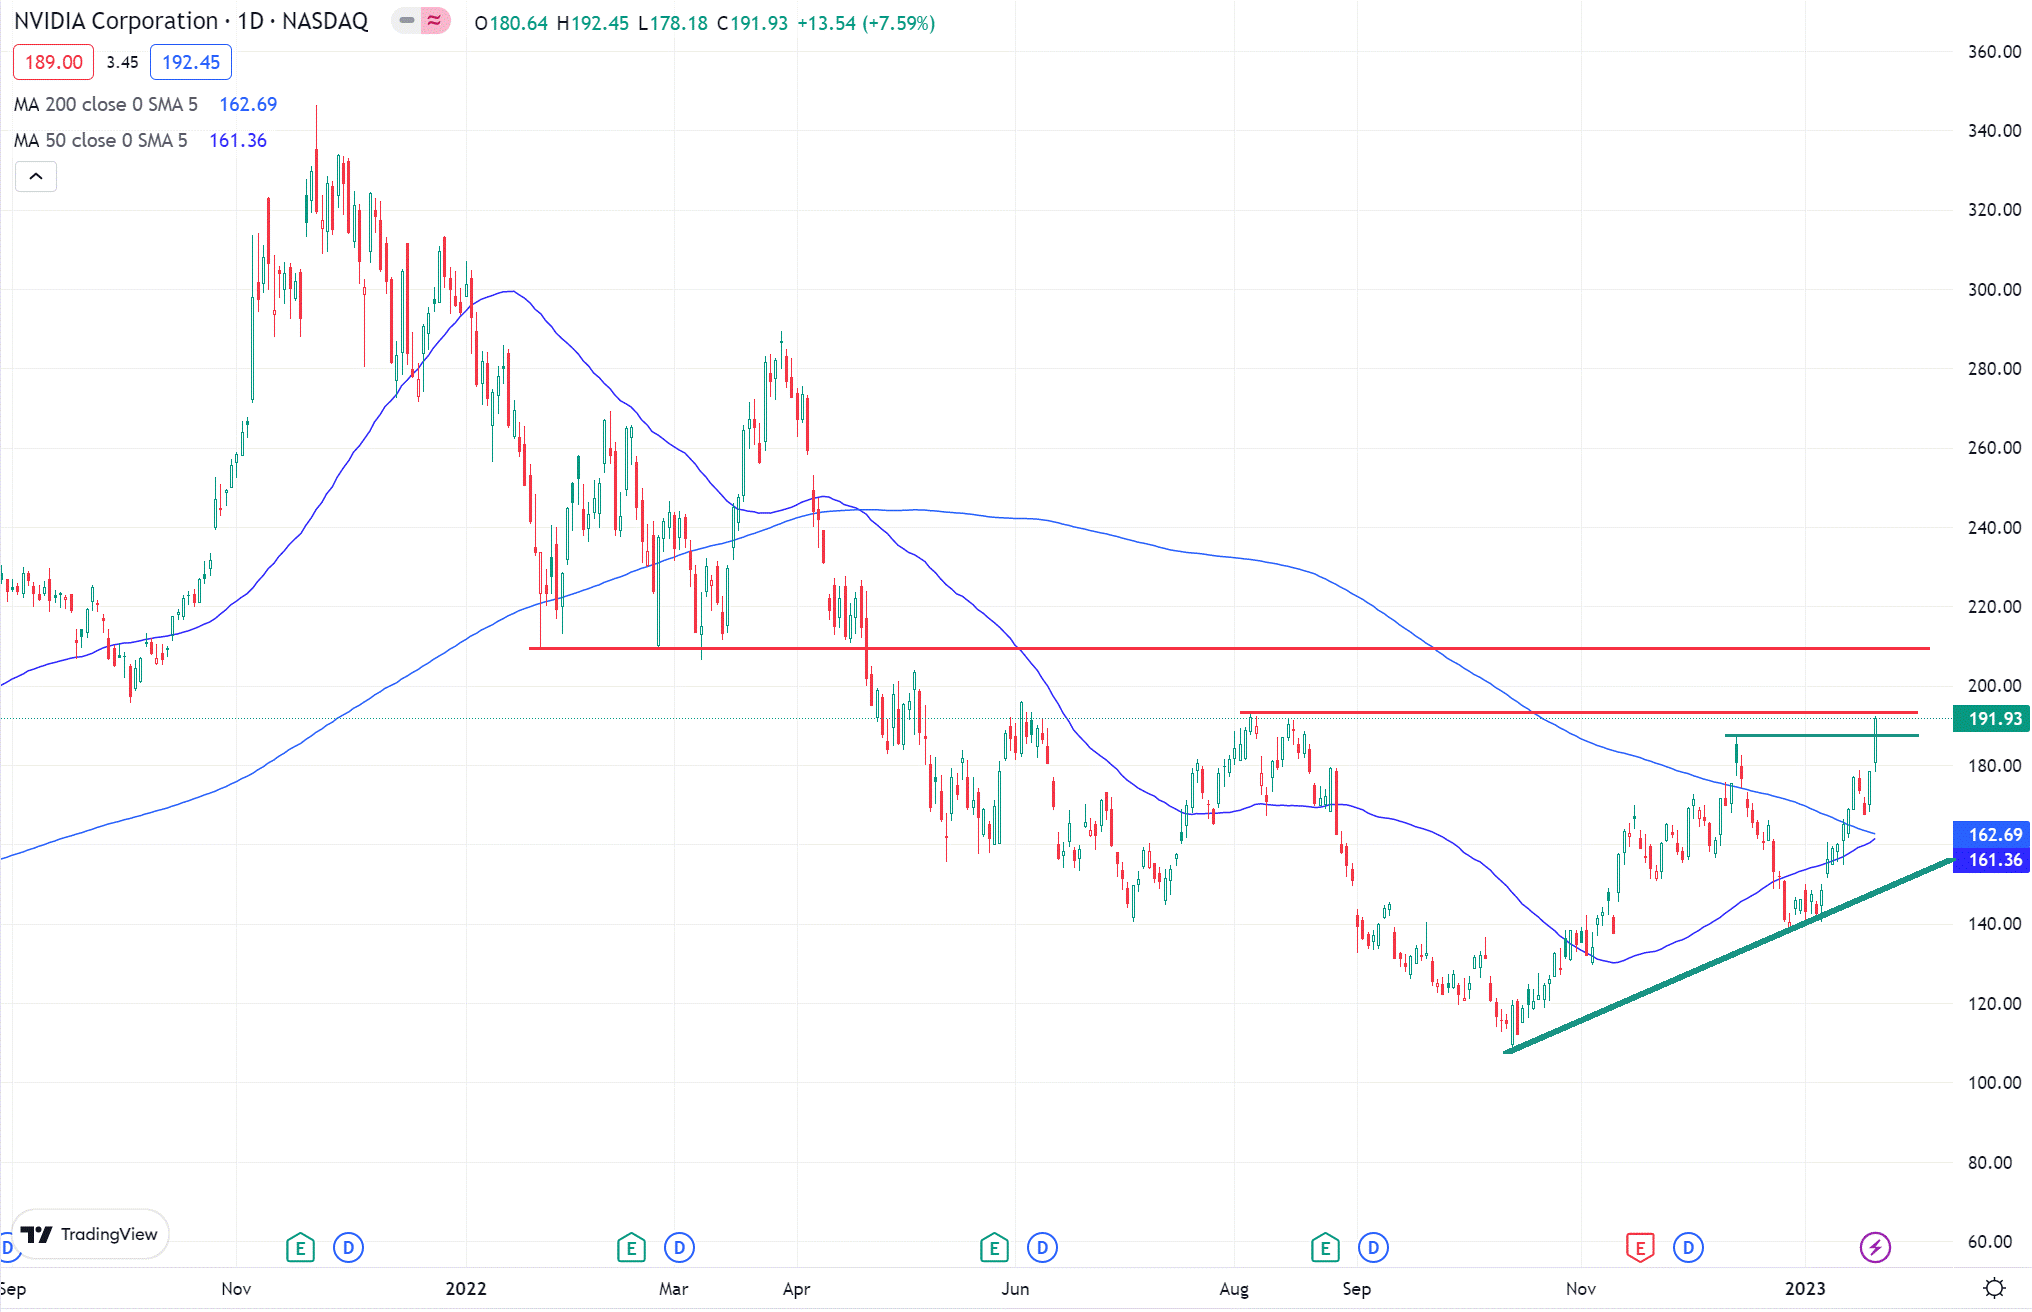The image size is (2032, 1312).
Task: Click the 161.36 MA label on price axis
Action: 1992,860
